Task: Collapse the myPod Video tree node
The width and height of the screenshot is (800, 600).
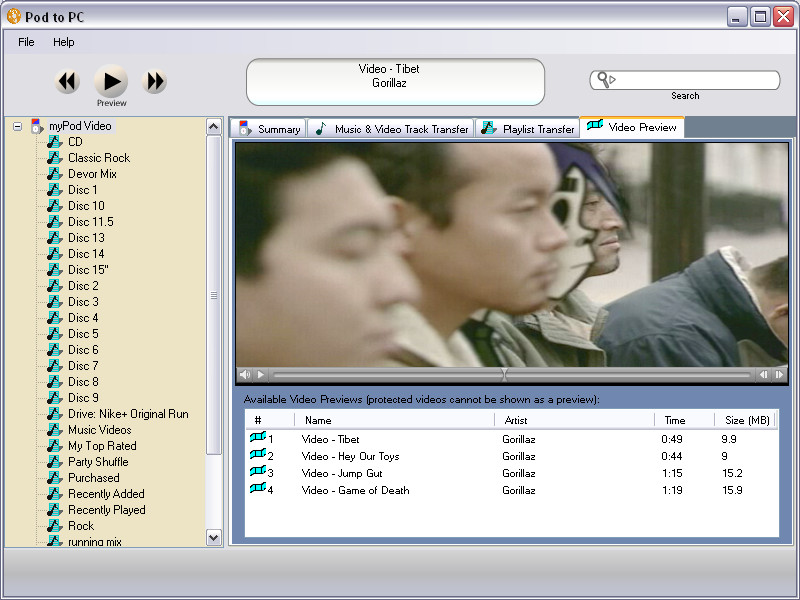Action: tap(17, 126)
